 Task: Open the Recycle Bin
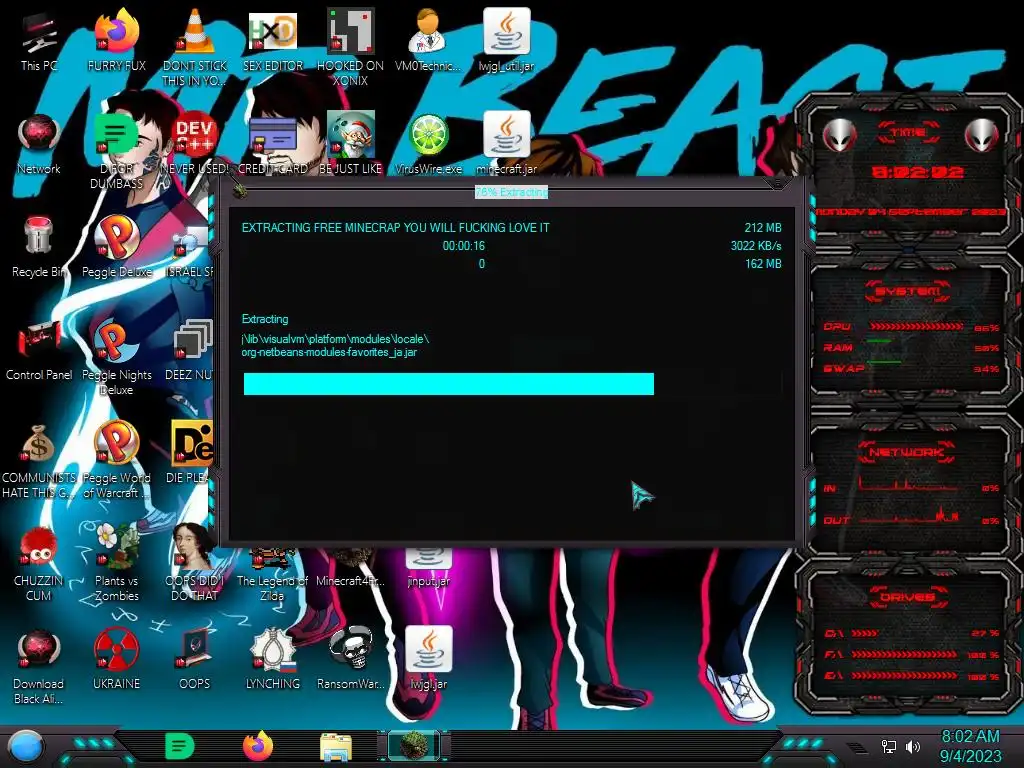(x=39, y=248)
